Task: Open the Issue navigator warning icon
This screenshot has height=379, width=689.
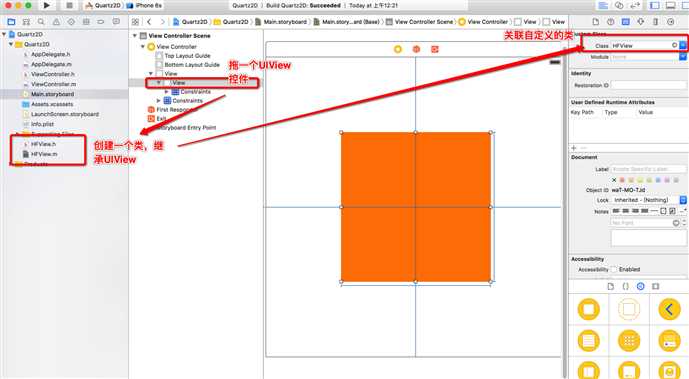Action: tap(56, 22)
